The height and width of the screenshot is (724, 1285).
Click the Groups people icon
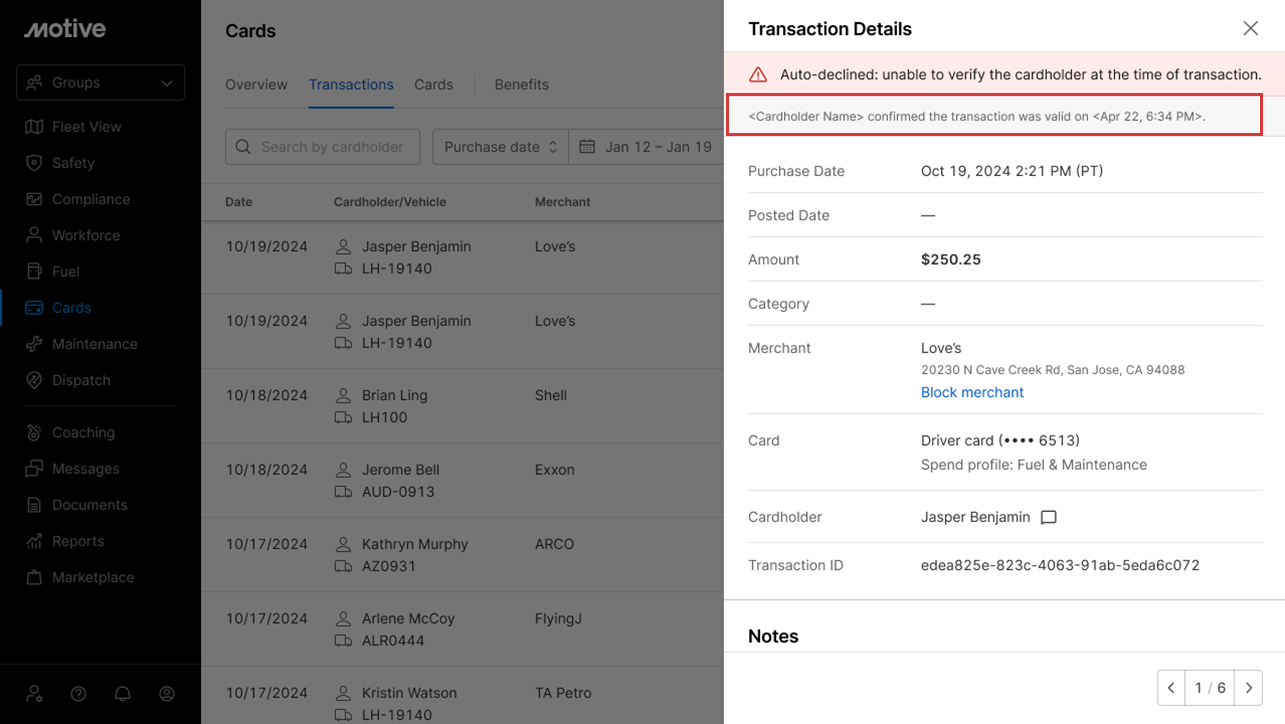pos(36,83)
